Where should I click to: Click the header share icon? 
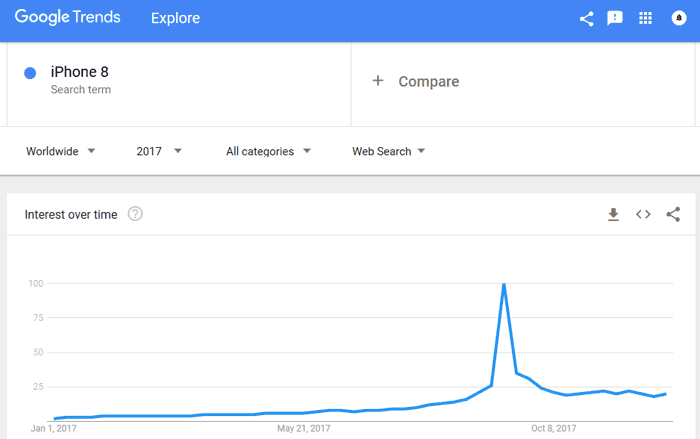pyautogui.click(x=586, y=18)
